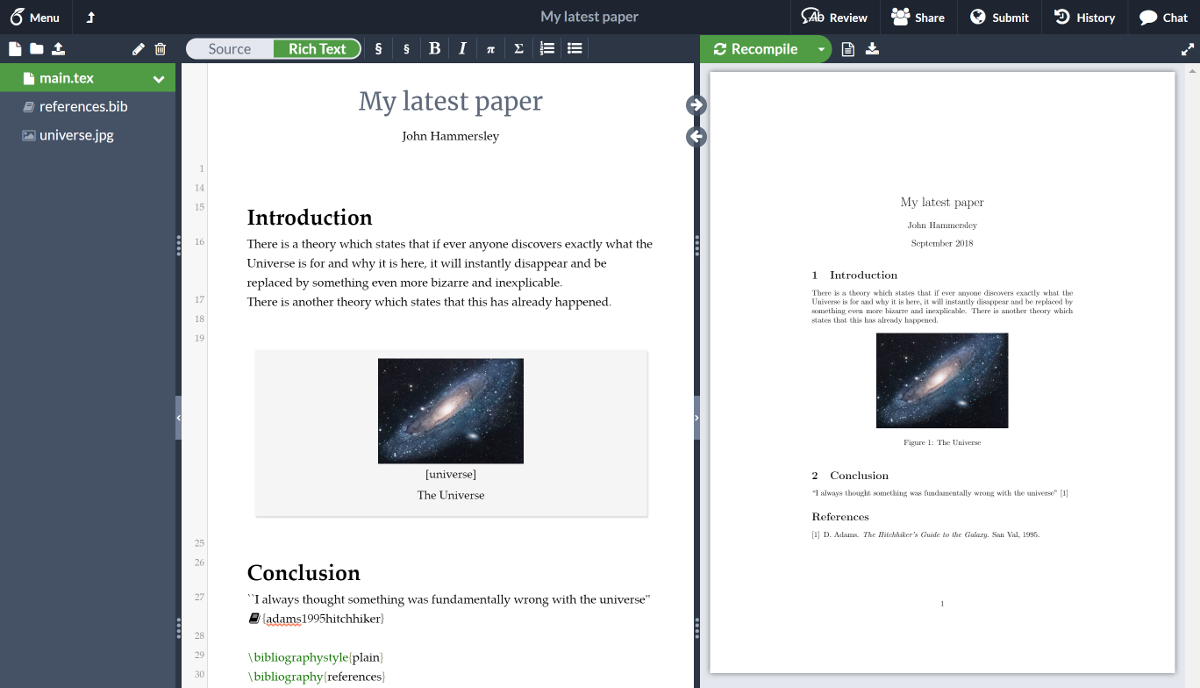Download the compiled PDF via download icon
The image size is (1200, 688).
click(871, 48)
